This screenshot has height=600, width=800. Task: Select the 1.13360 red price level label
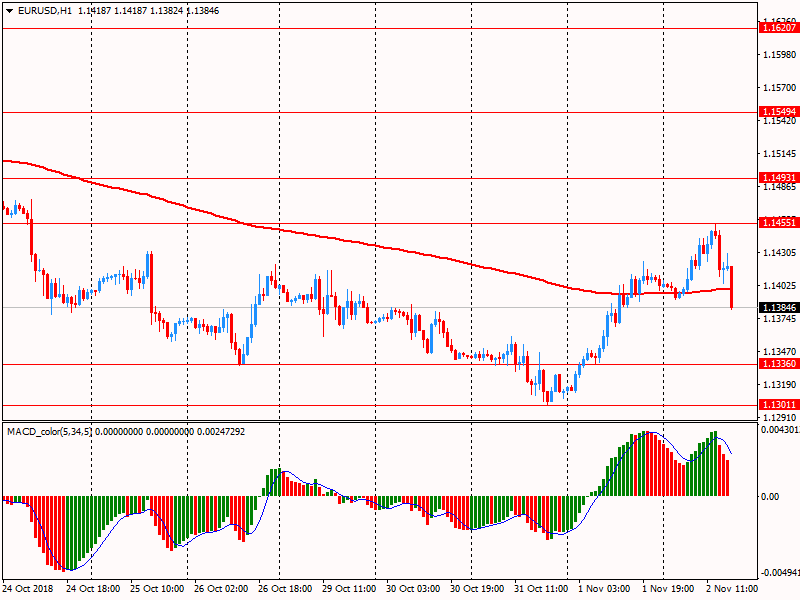point(779,363)
